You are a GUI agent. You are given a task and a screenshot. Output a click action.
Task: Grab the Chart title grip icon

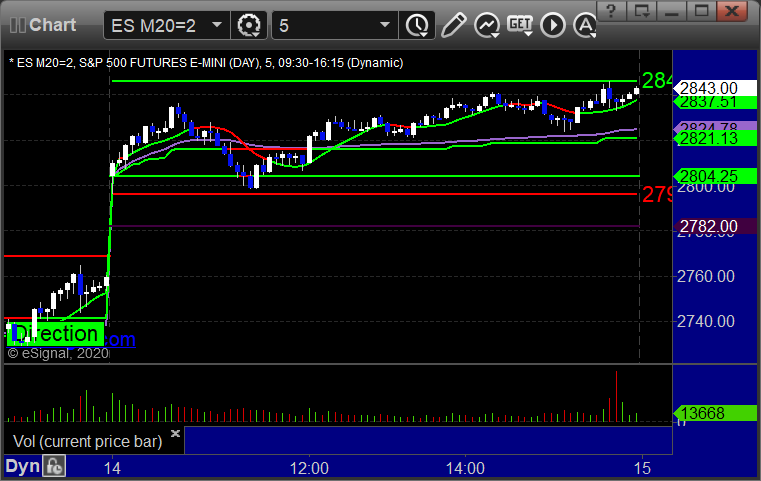coord(17,25)
